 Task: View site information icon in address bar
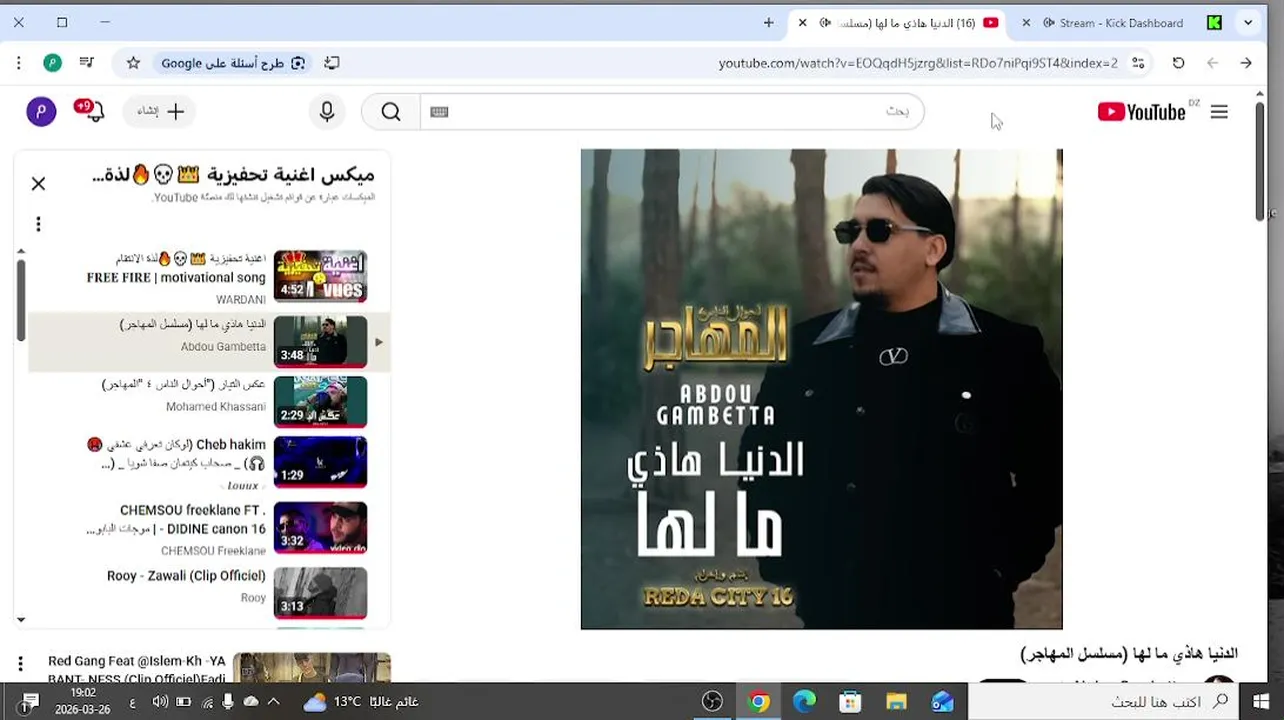(x=1138, y=63)
